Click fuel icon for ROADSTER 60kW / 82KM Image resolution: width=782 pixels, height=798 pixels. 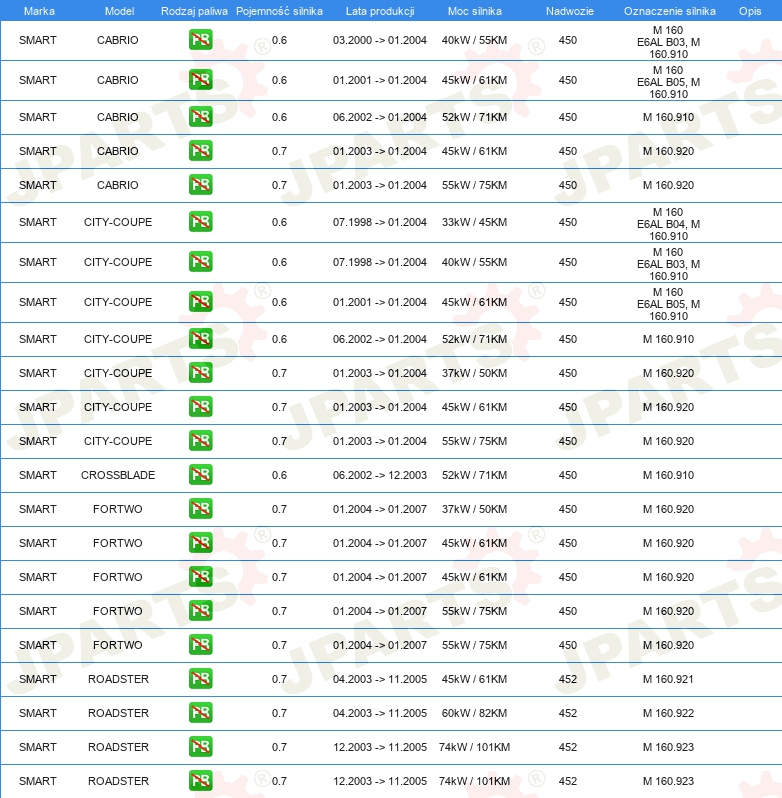200,713
